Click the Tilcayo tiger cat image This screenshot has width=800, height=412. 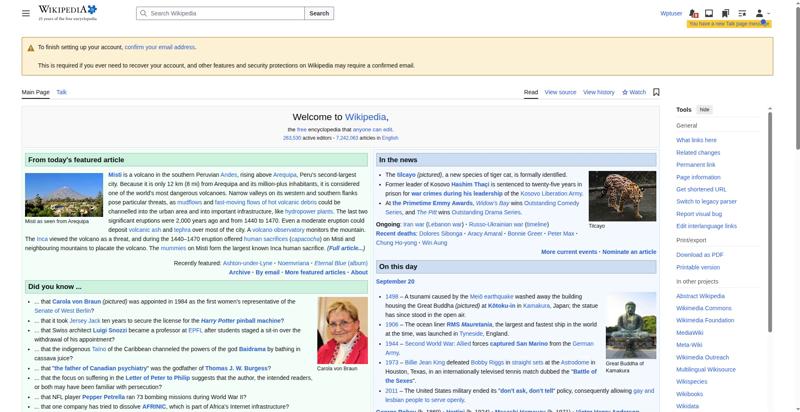[x=622, y=196]
